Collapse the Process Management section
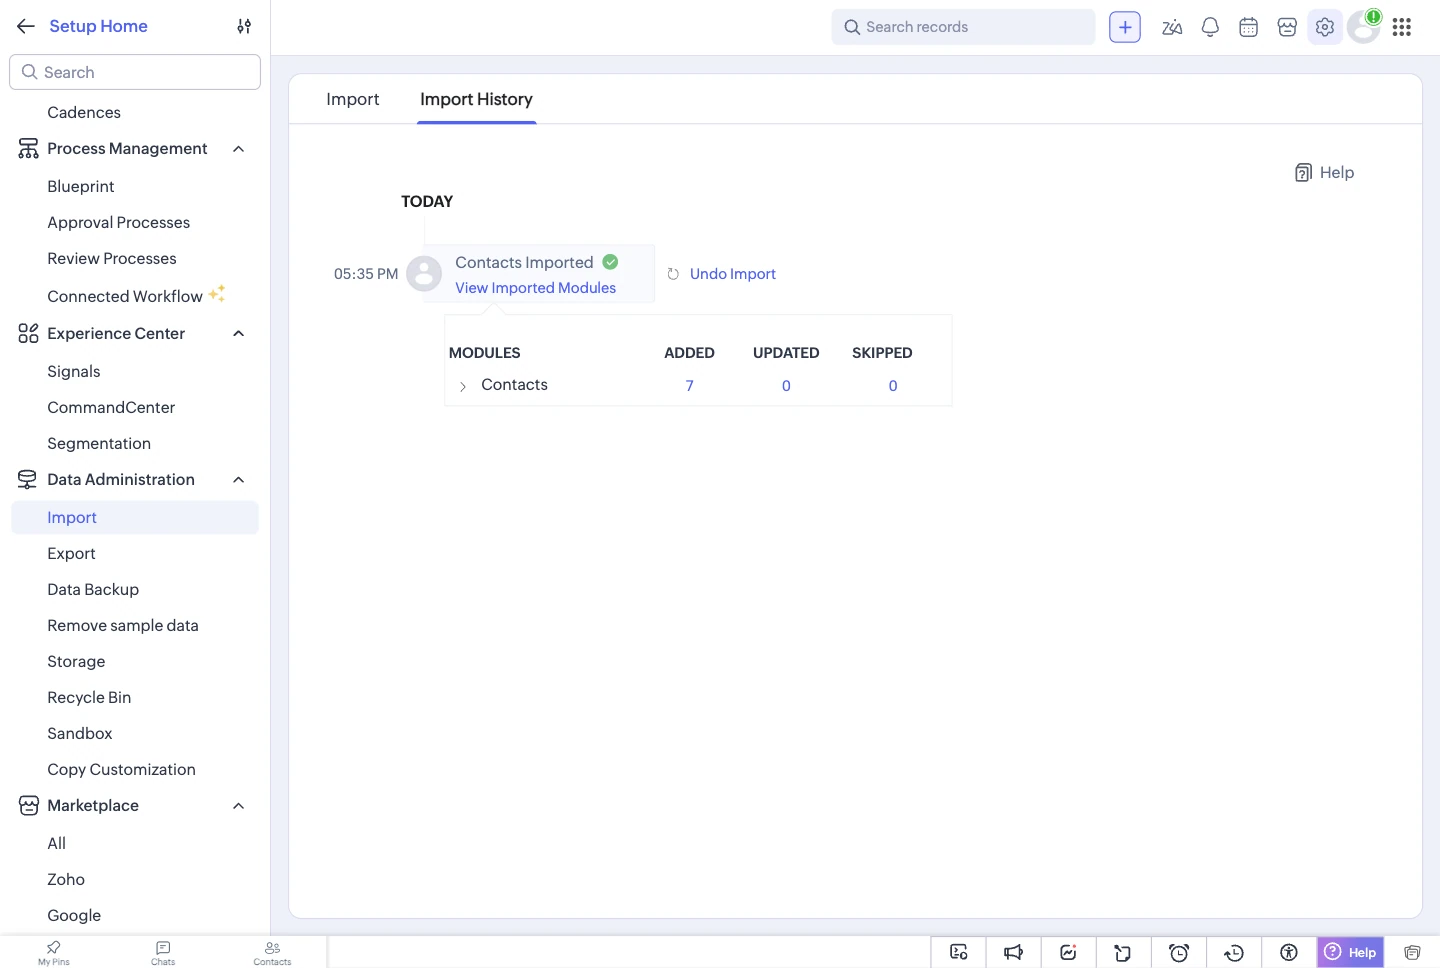This screenshot has height=968, width=1440. pos(239,149)
